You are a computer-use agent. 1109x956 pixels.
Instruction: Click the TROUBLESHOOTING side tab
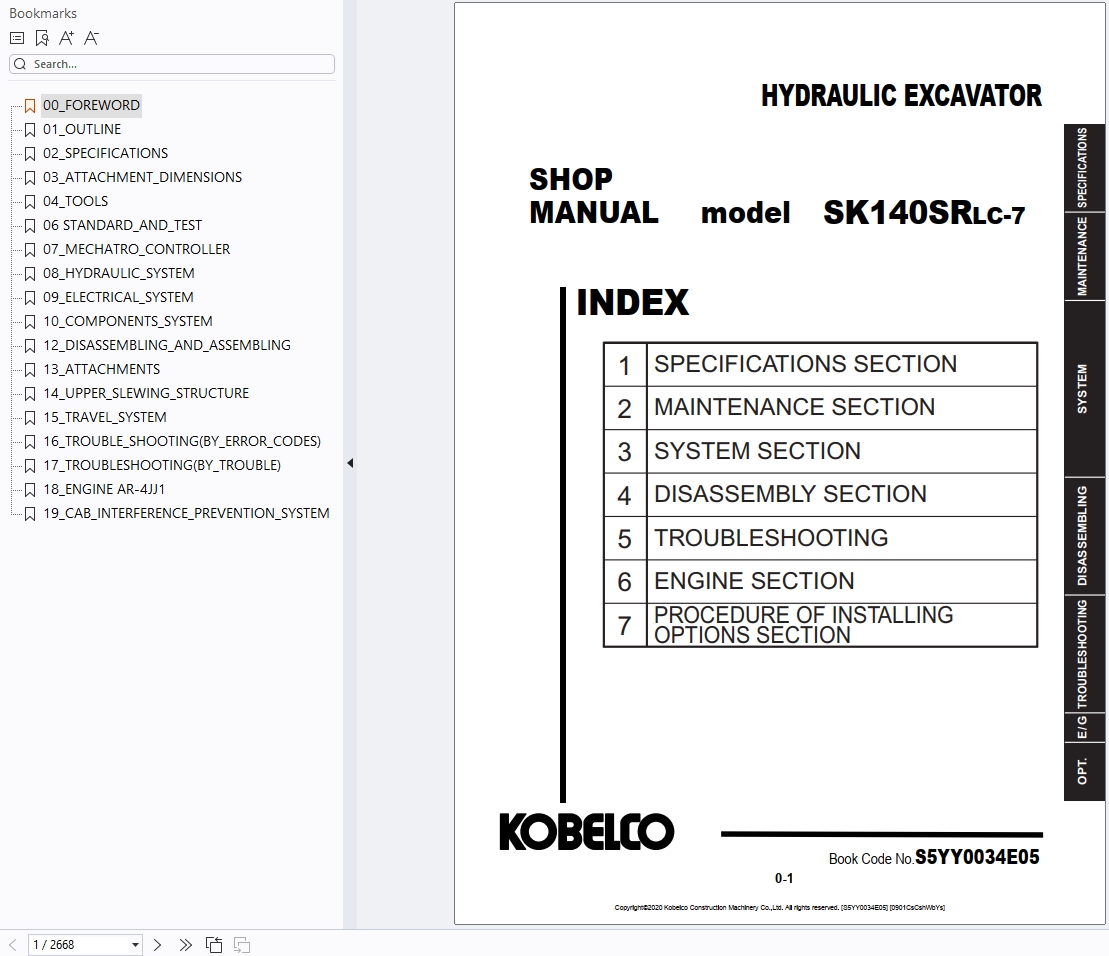tap(1082, 653)
